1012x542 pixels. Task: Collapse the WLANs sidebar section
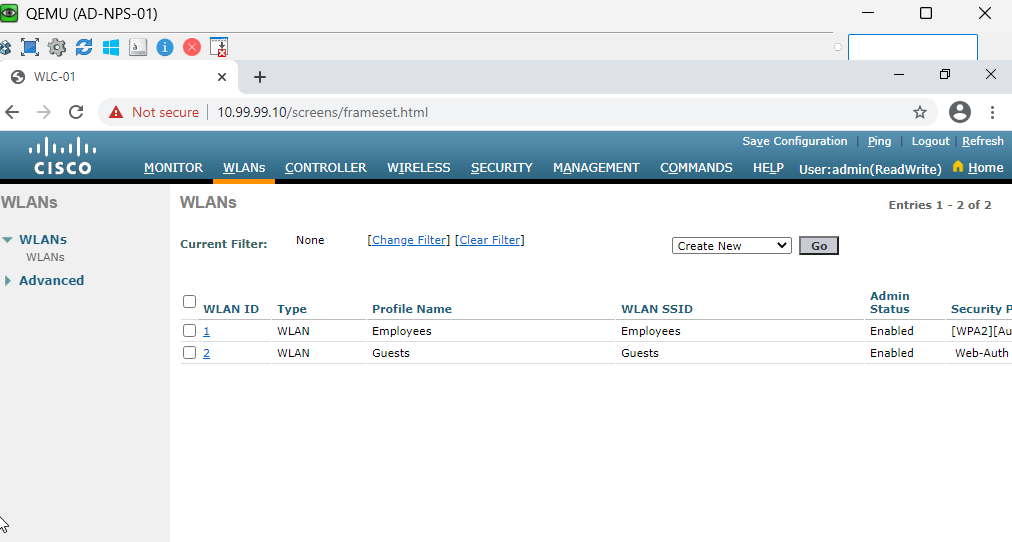(x=7, y=239)
